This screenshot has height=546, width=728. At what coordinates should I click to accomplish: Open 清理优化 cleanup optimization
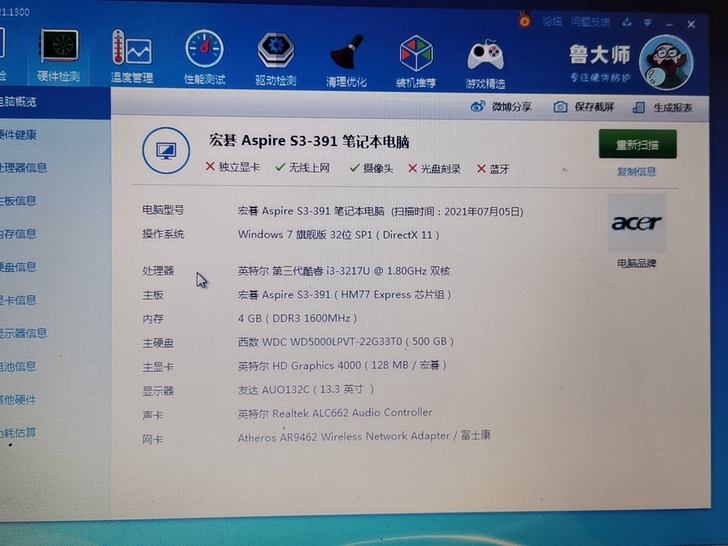[x=346, y=60]
